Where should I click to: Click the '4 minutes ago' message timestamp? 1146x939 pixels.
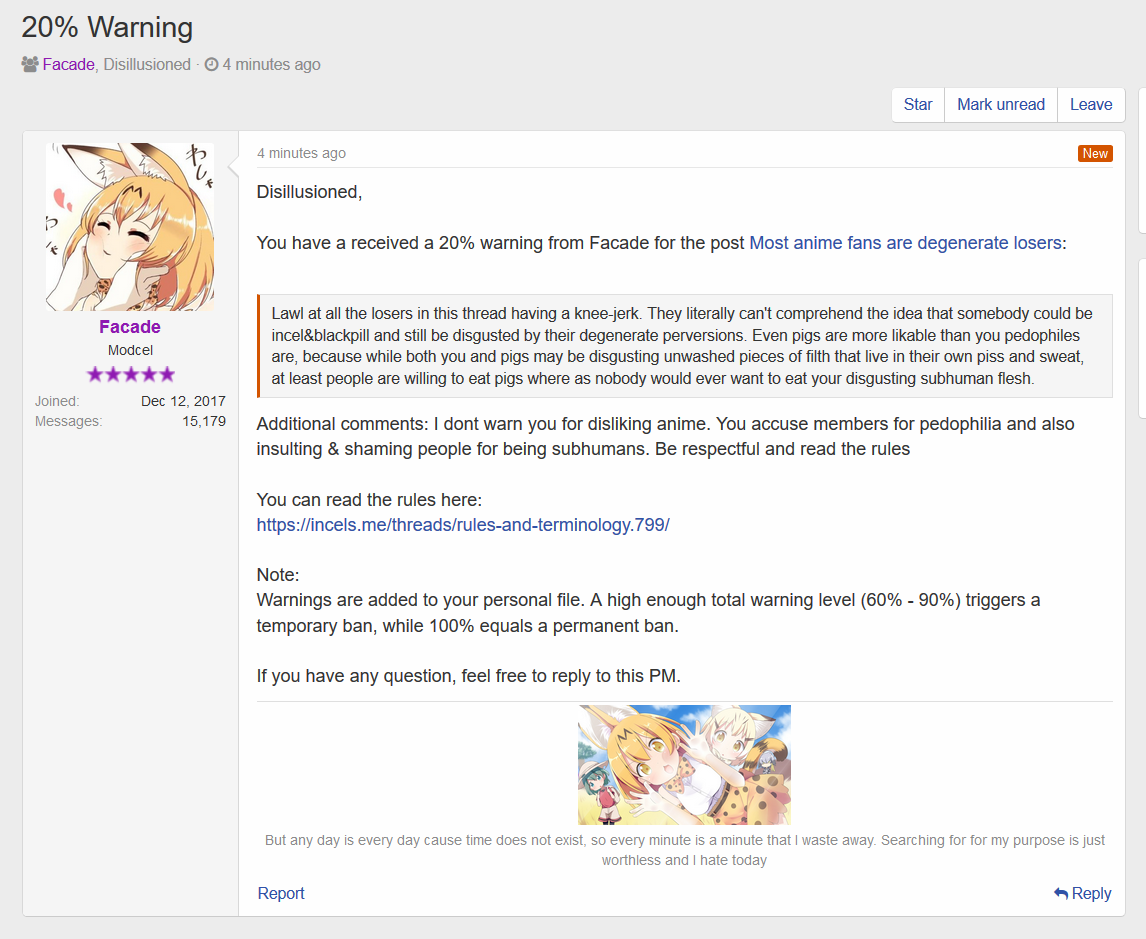pyautogui.click(x=301, y=153)
